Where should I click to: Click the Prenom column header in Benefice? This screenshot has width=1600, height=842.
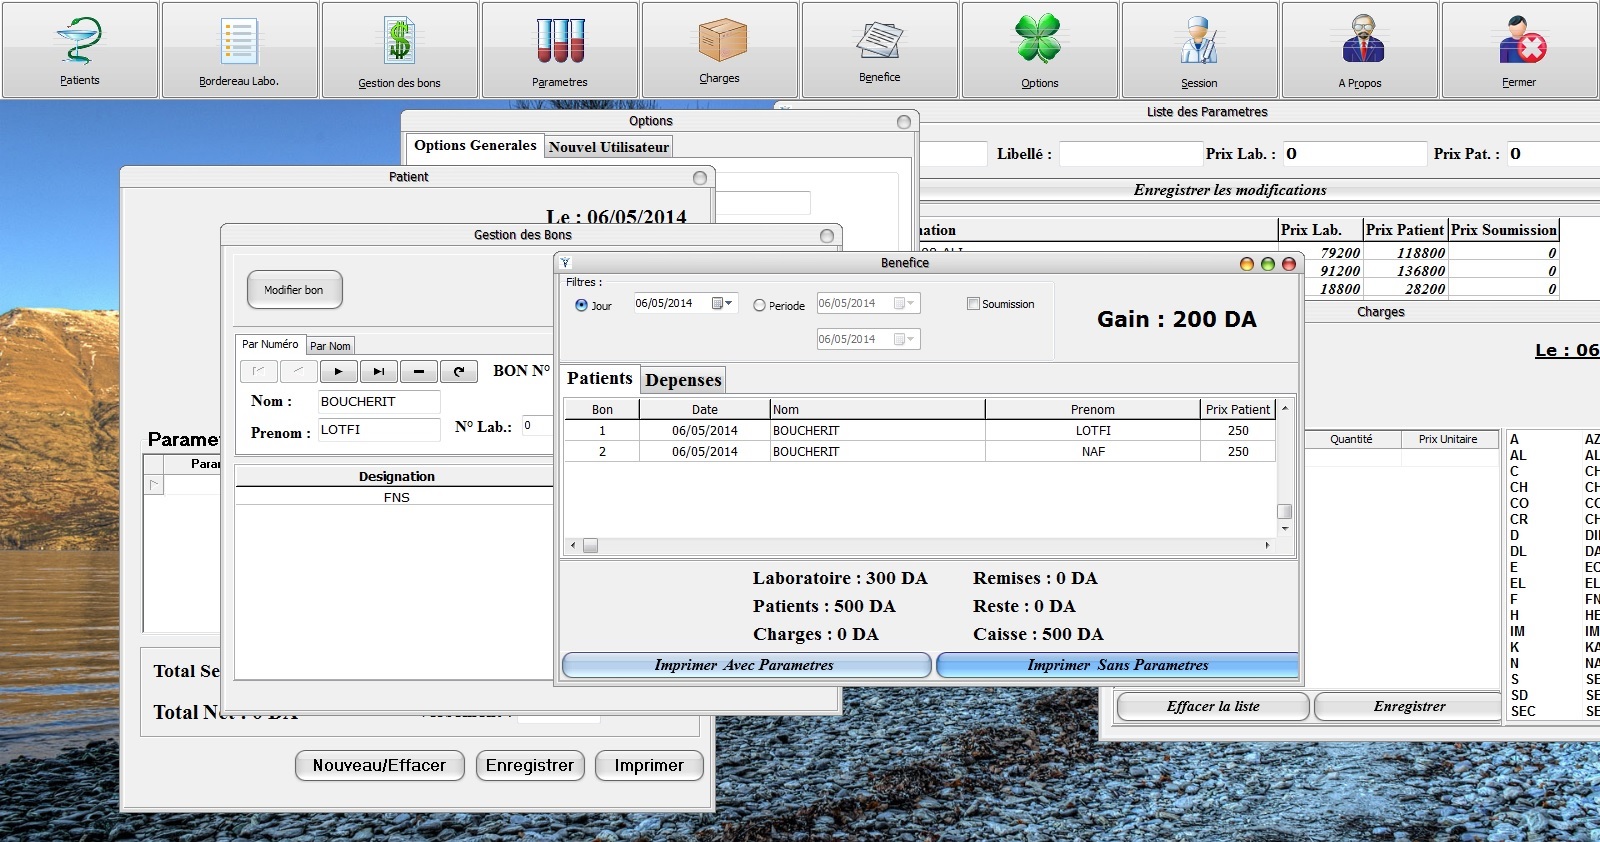click(x=1092, y=409)
